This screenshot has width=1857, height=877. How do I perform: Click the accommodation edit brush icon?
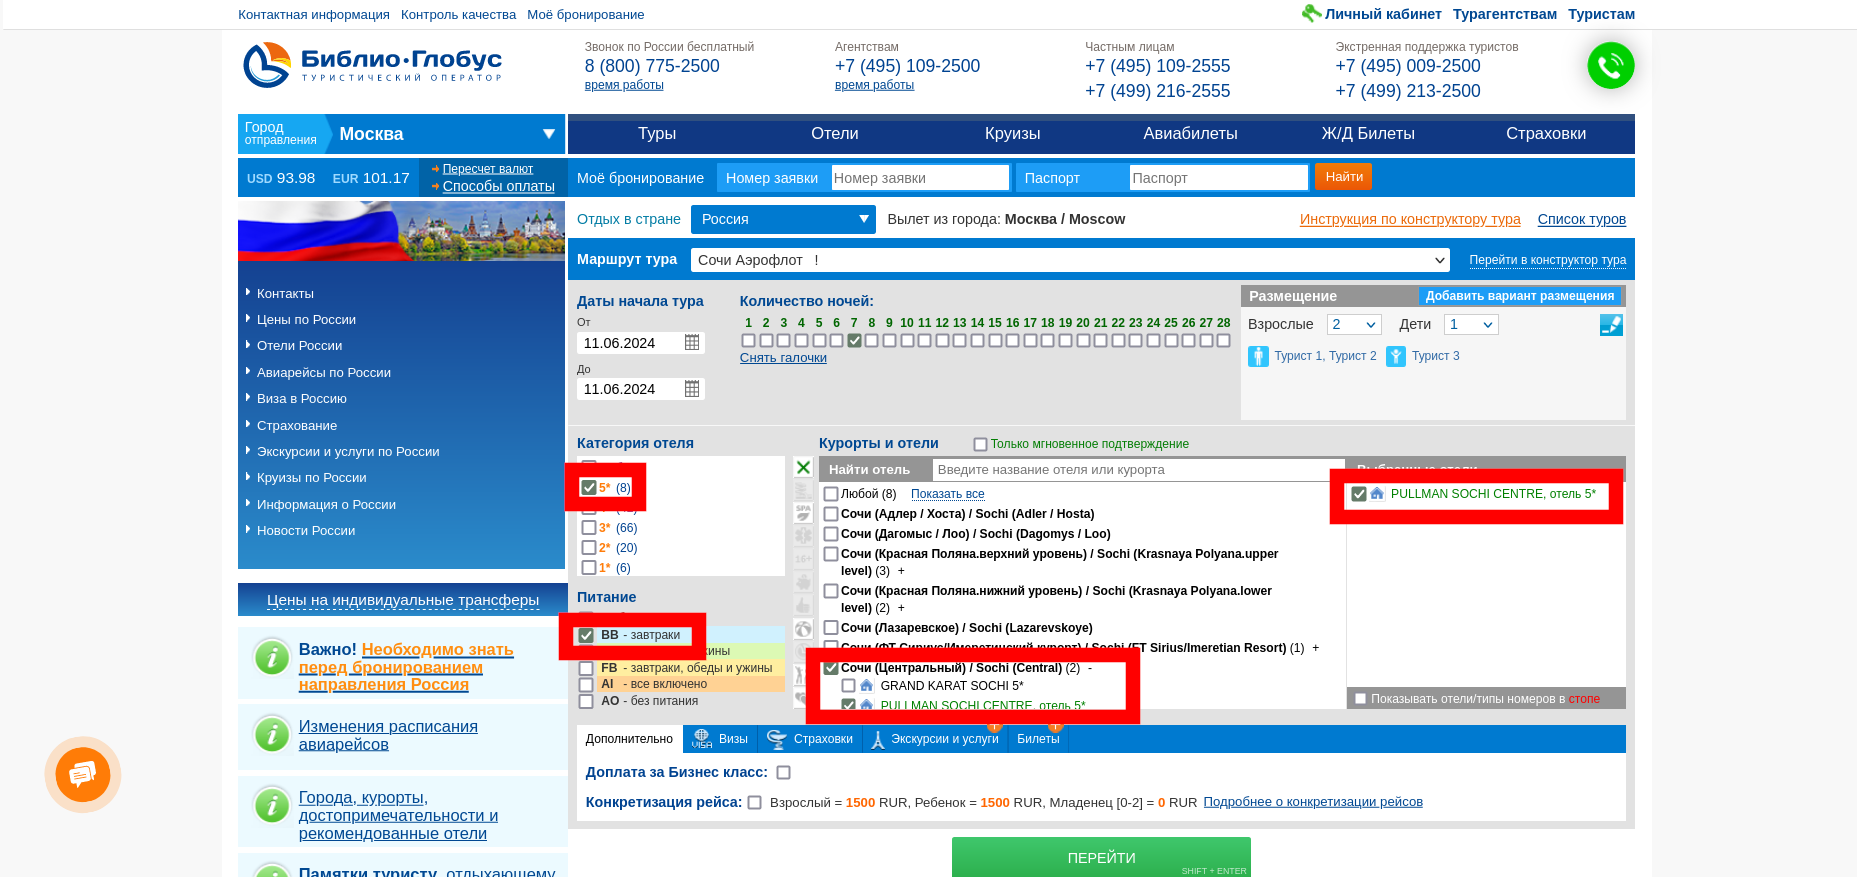click(x=1610, y=325)
